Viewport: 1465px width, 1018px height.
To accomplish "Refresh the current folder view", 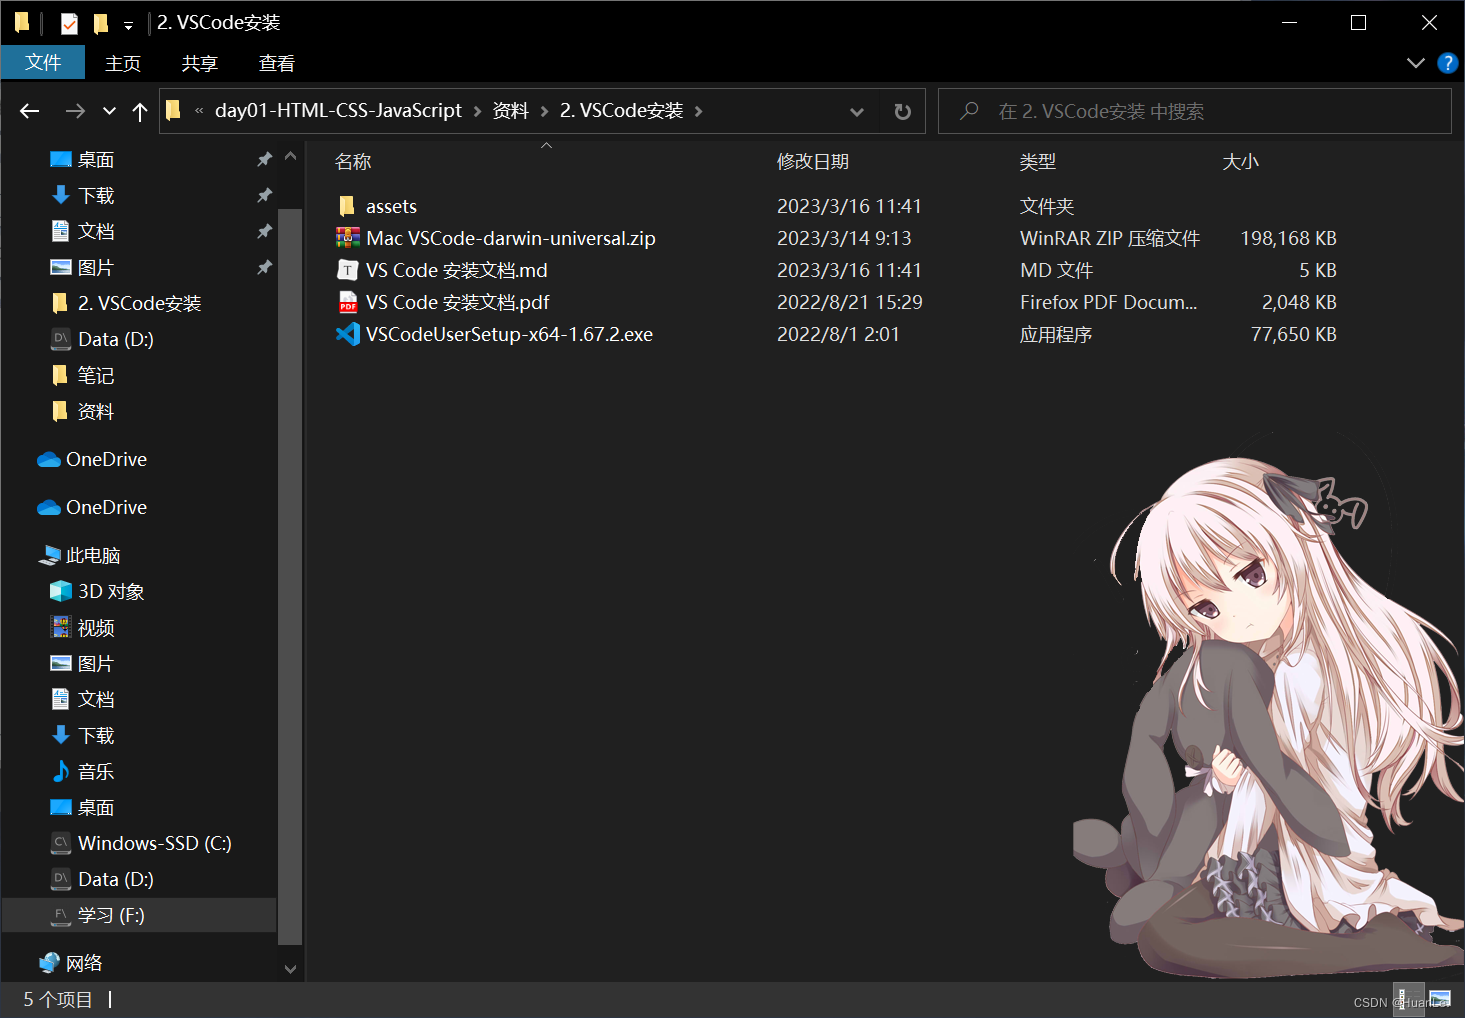I will click(x=902, y=111).
